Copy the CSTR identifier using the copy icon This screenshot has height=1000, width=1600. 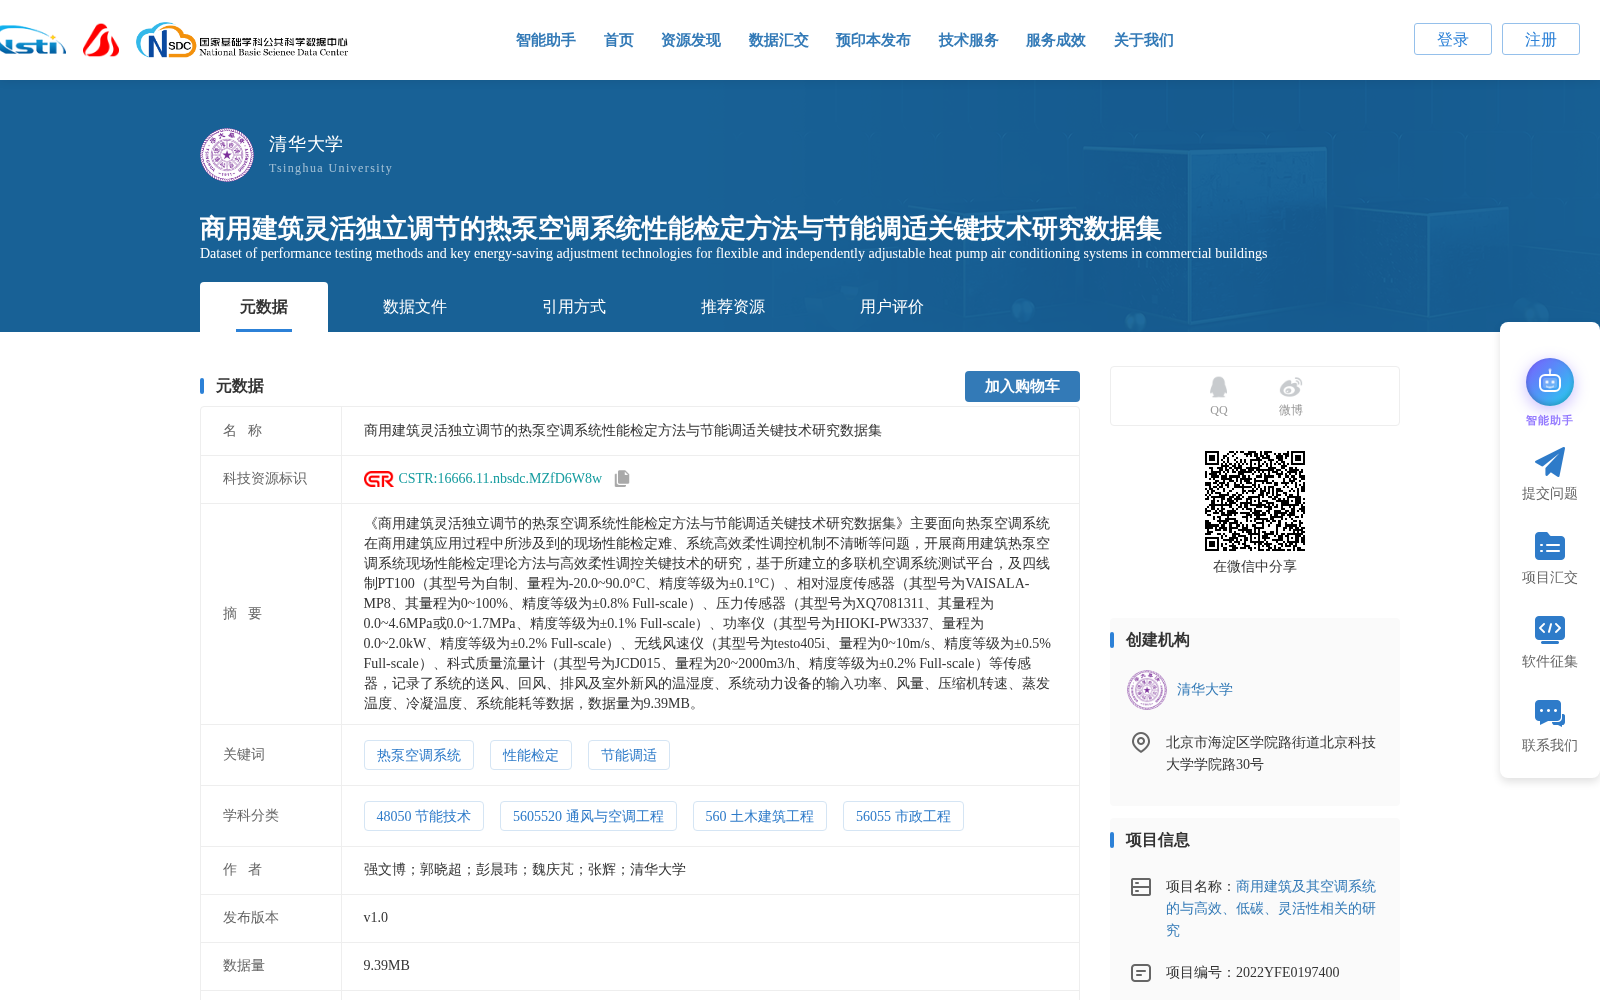point(622,479)
